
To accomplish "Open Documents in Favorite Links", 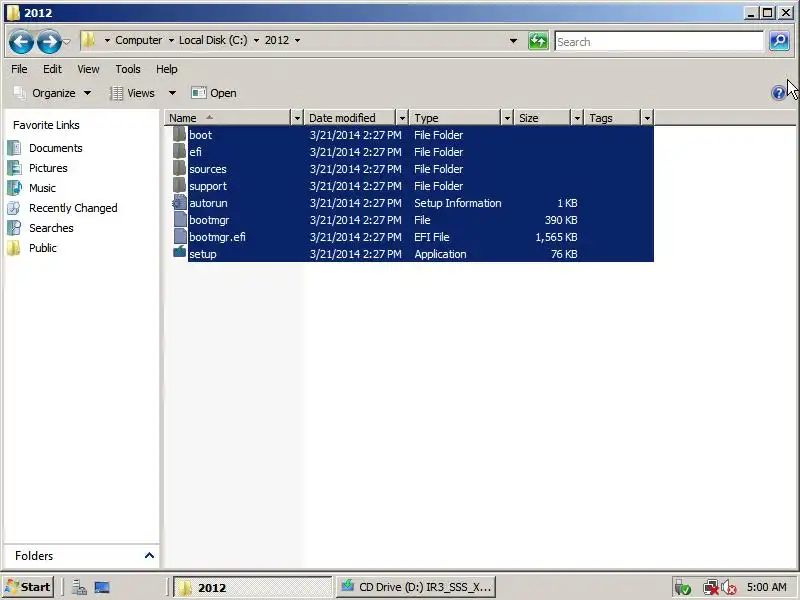I will 56,148.
